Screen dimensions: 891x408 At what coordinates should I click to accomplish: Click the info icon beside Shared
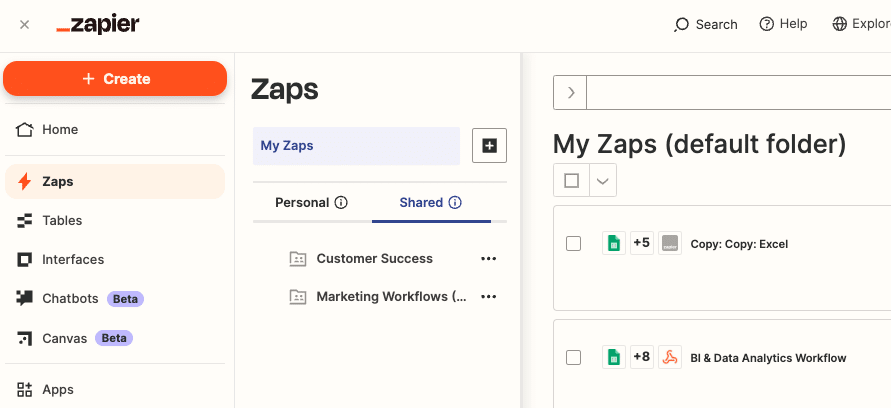point(455,203)
